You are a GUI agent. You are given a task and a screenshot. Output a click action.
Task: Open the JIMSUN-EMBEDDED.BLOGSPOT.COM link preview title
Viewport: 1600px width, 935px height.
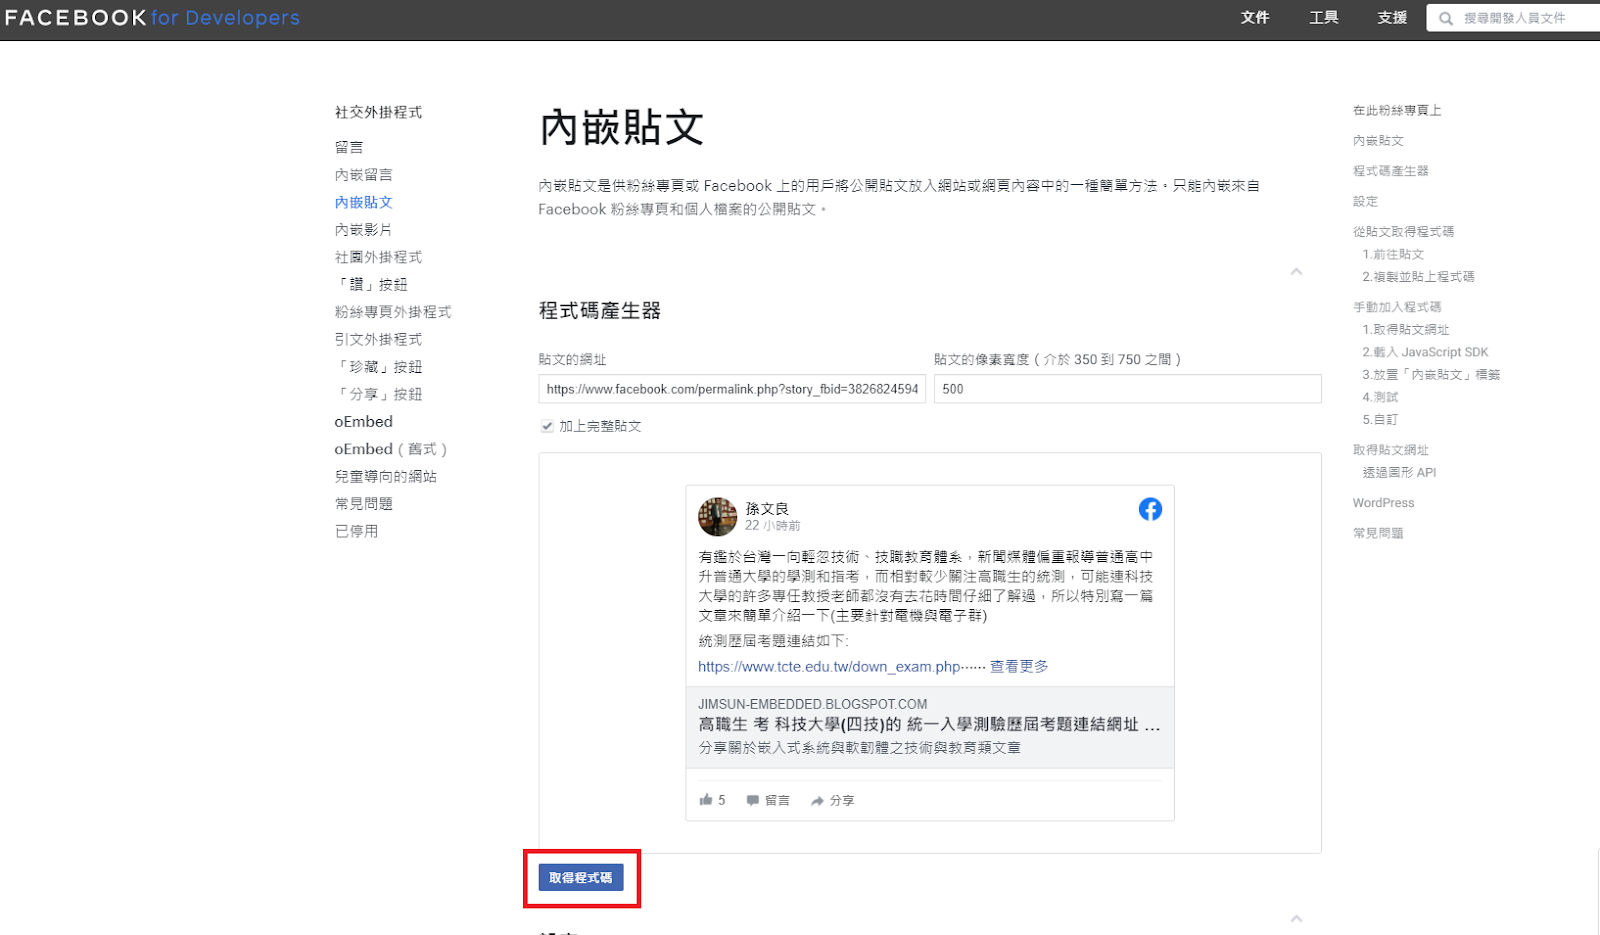pyautogui.click(x=929, y=724)
